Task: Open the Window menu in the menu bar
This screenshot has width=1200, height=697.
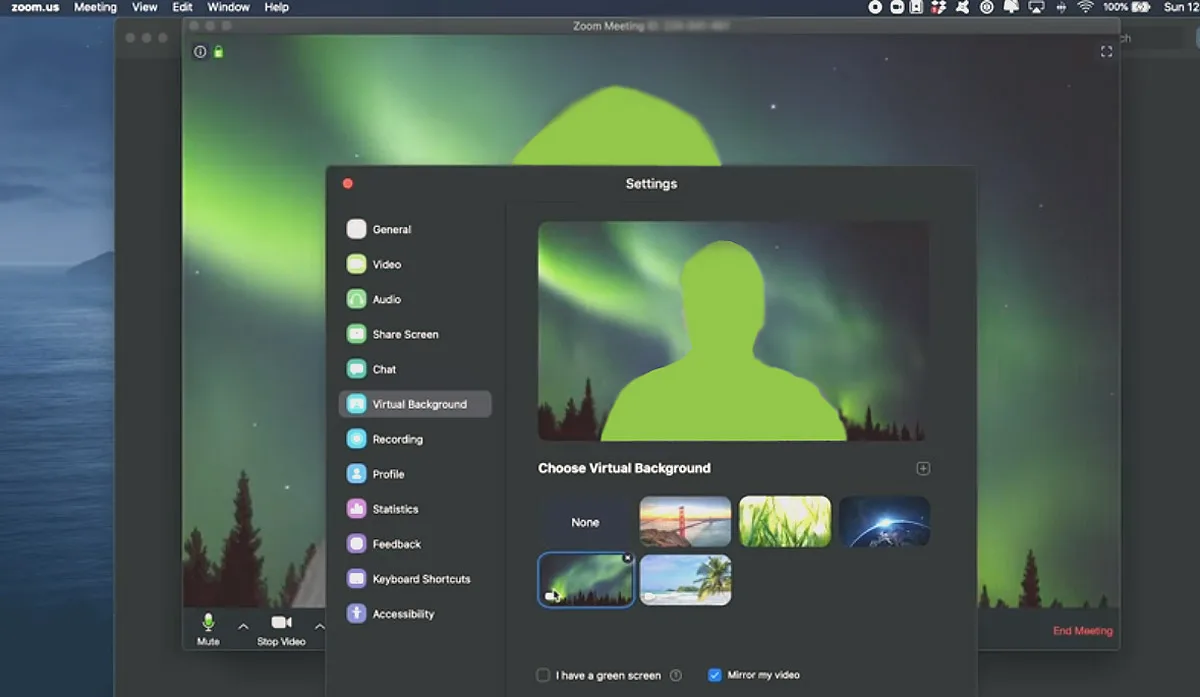Action: [228, 7]
